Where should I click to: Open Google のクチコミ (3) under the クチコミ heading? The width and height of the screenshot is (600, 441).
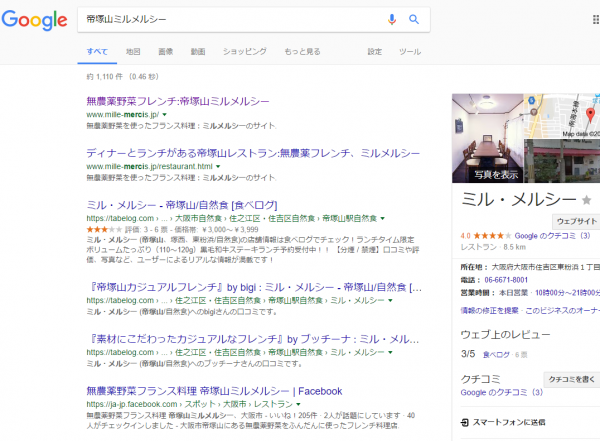coord(502,392)
